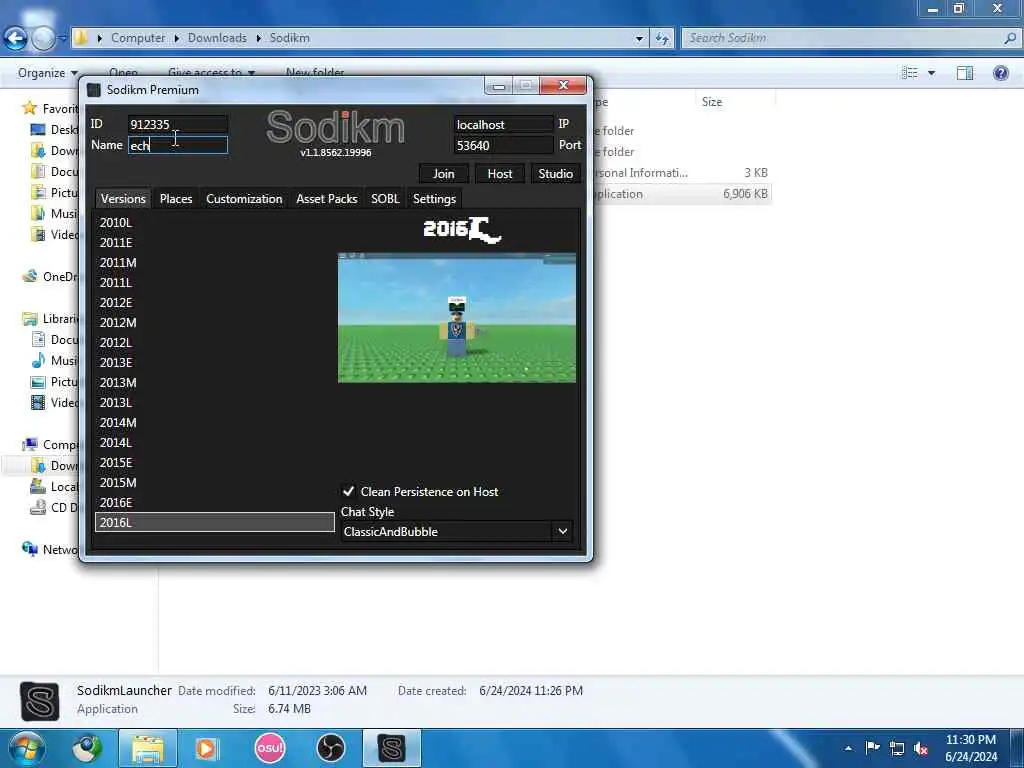Open OBS Studio taskbar icon

coord(330,748)
